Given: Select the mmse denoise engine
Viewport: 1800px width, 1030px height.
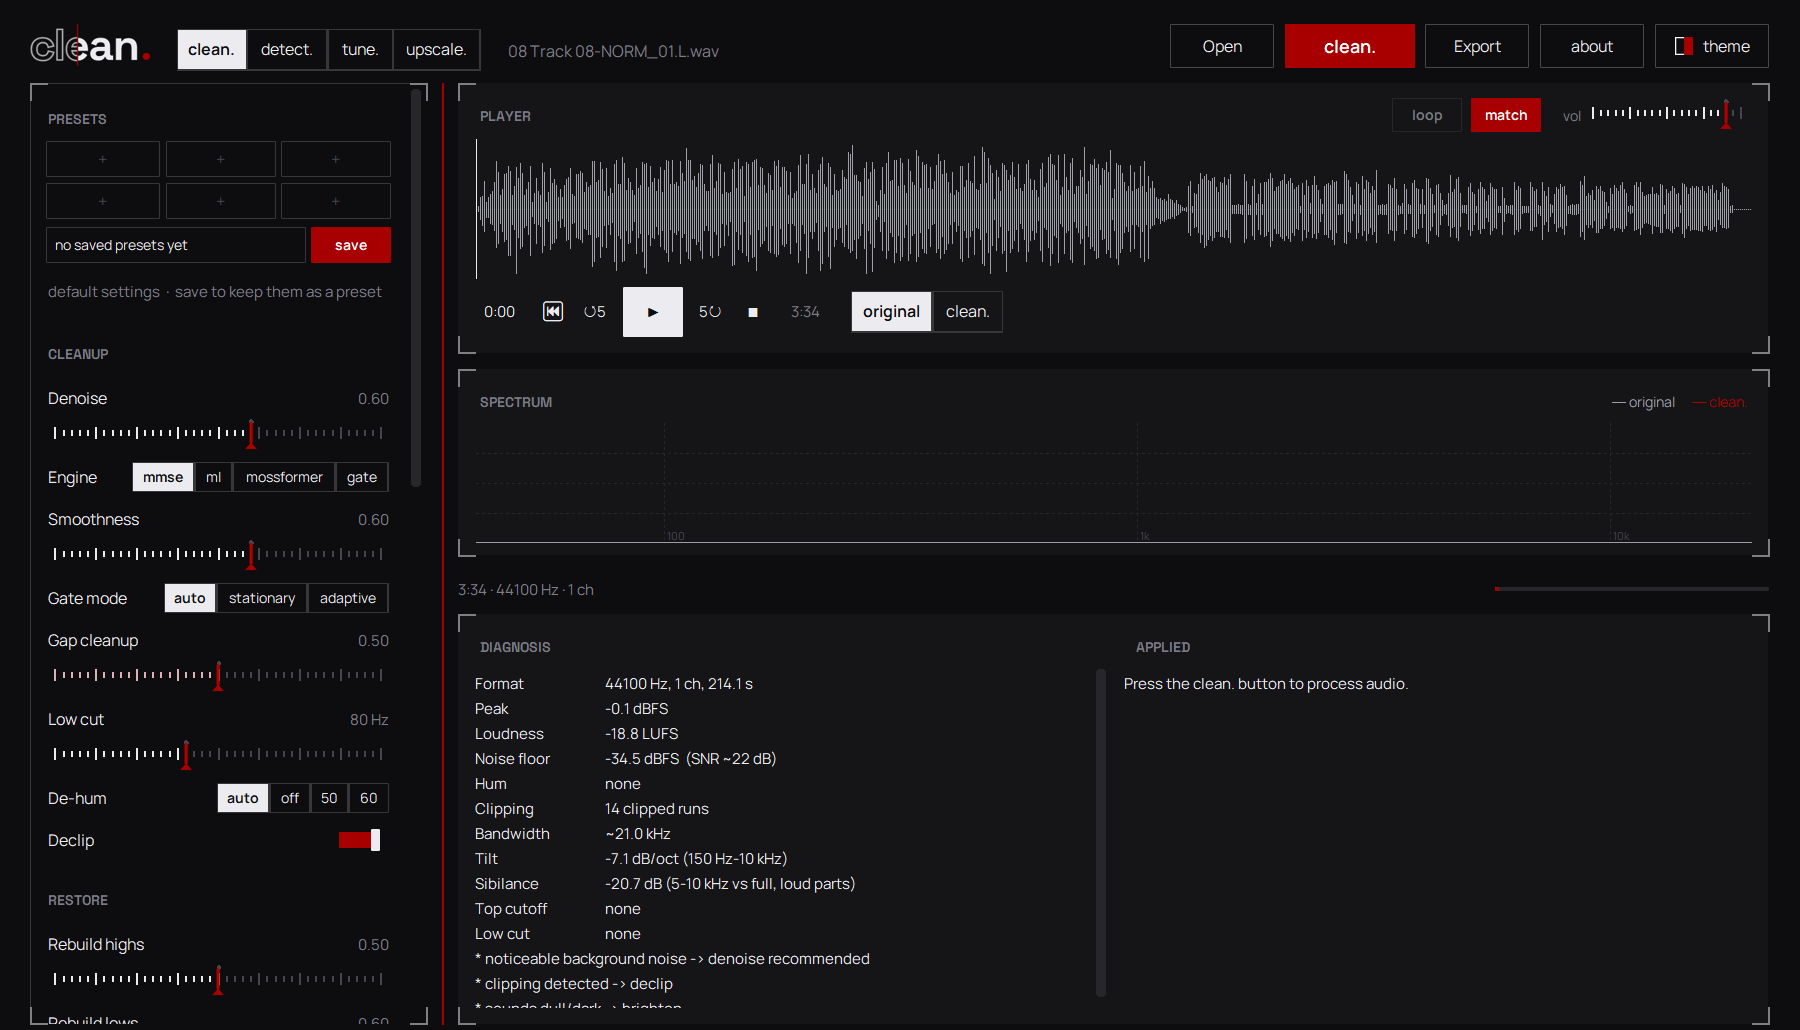Looking at the screenshot, I should (163, 477).
